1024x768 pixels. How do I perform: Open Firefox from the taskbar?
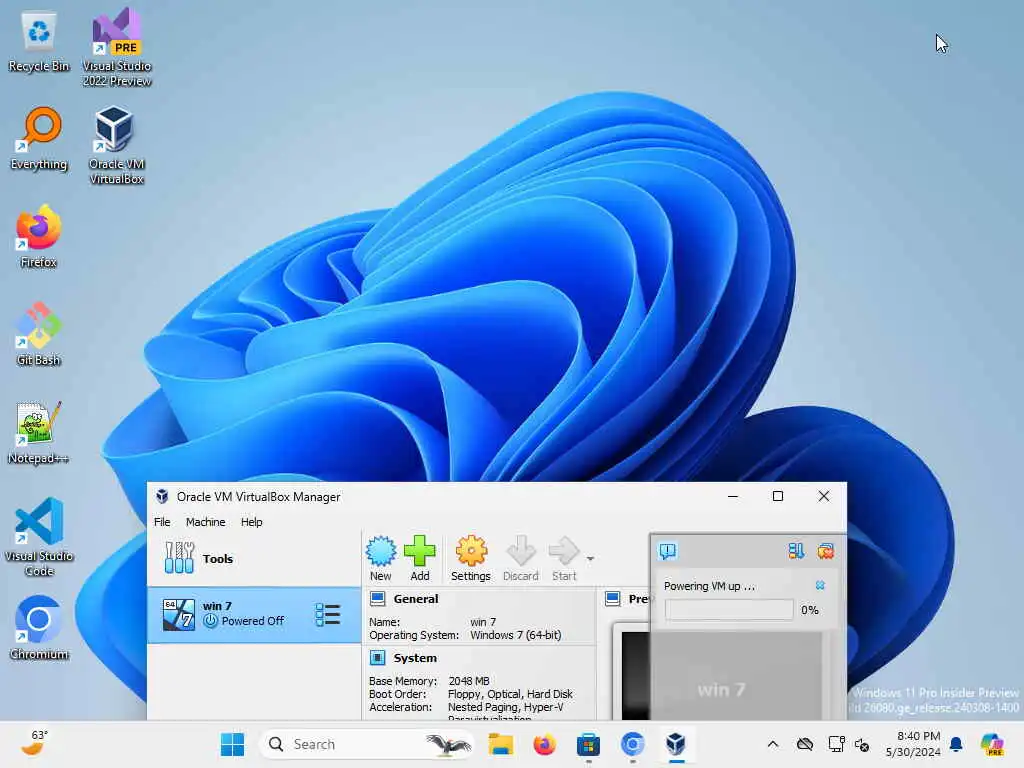pos(544,744)
